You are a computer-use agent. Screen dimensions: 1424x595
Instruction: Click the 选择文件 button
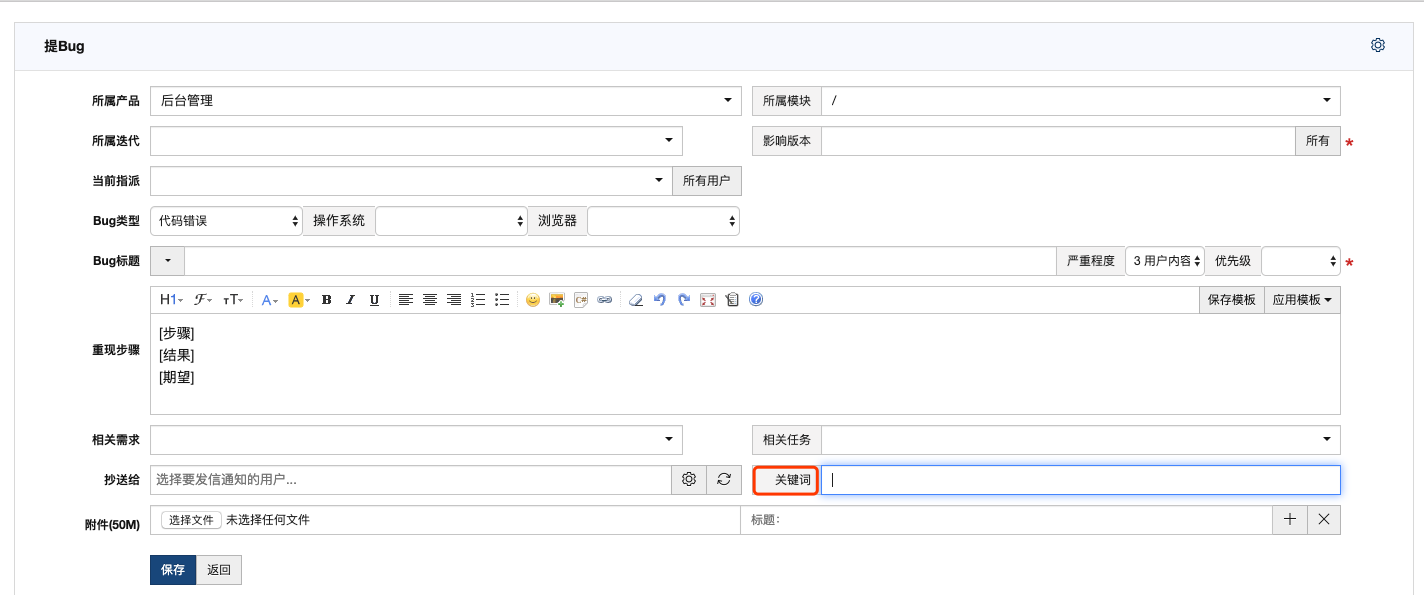tap(191, 520)
